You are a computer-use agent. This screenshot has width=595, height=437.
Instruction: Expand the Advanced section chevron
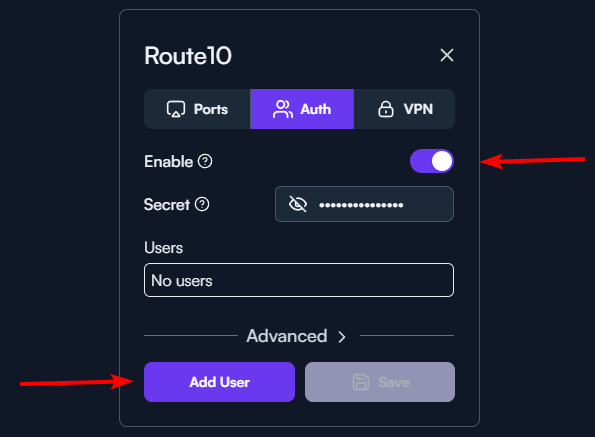point(342,336)
